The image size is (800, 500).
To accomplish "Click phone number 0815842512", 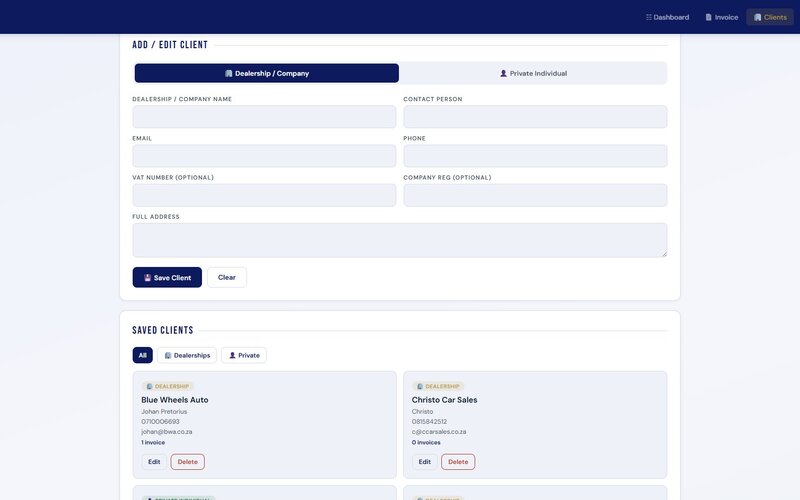I will (429, 421).
